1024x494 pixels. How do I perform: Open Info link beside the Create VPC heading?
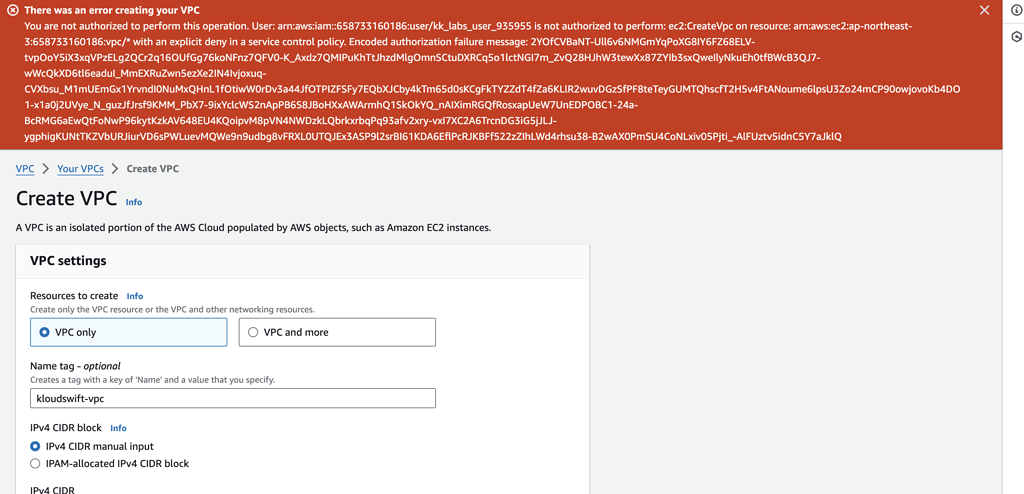[133, 202]
